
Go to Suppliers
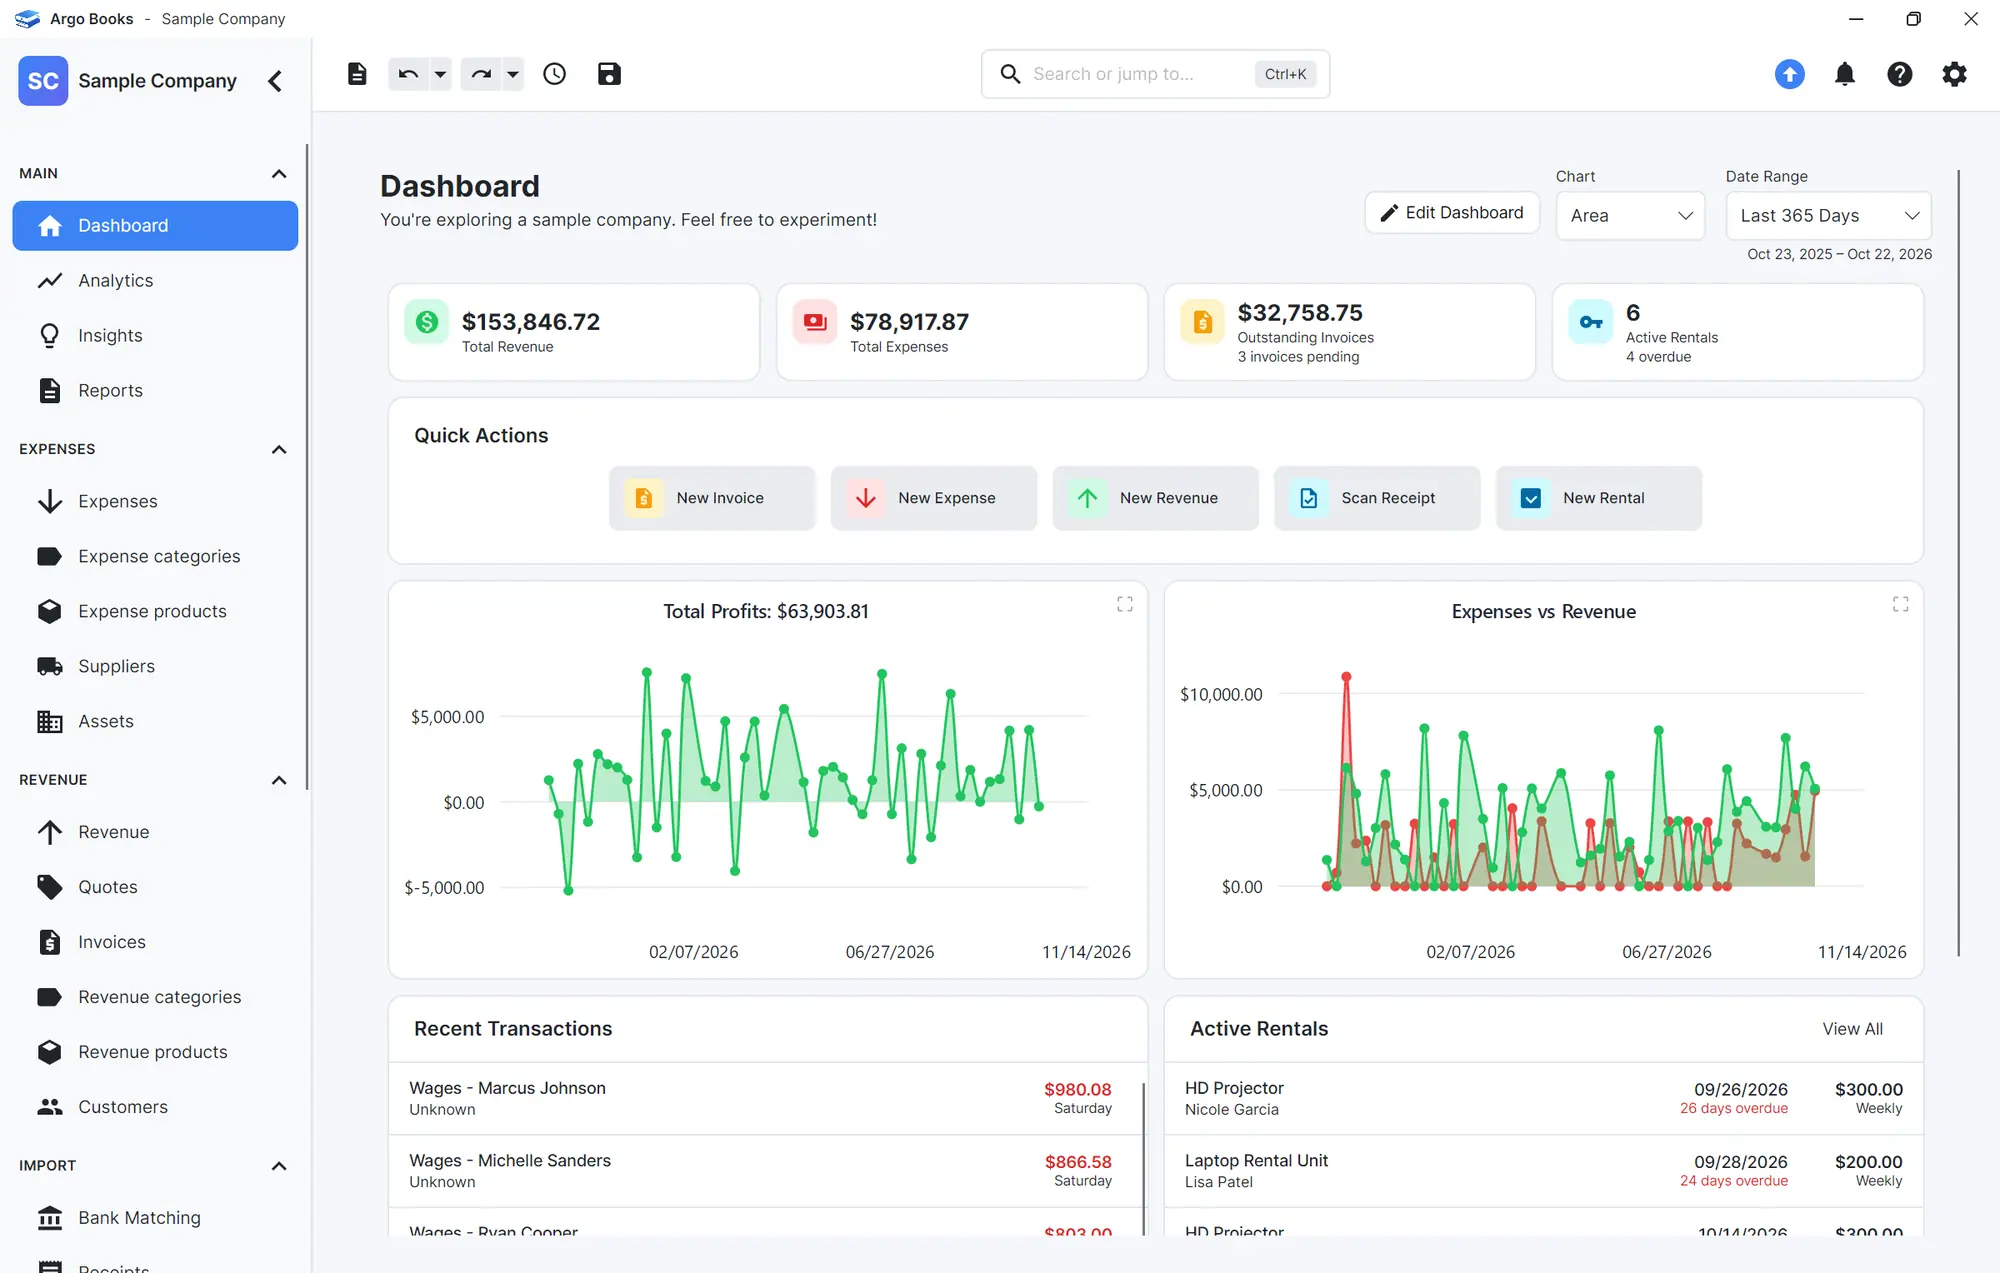[x=155, y=666]
